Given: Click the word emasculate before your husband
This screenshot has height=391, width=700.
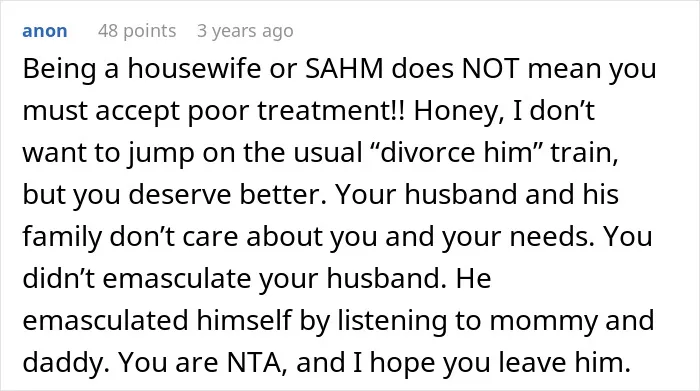Looking at the screenshot, I should tap(177, 279).
